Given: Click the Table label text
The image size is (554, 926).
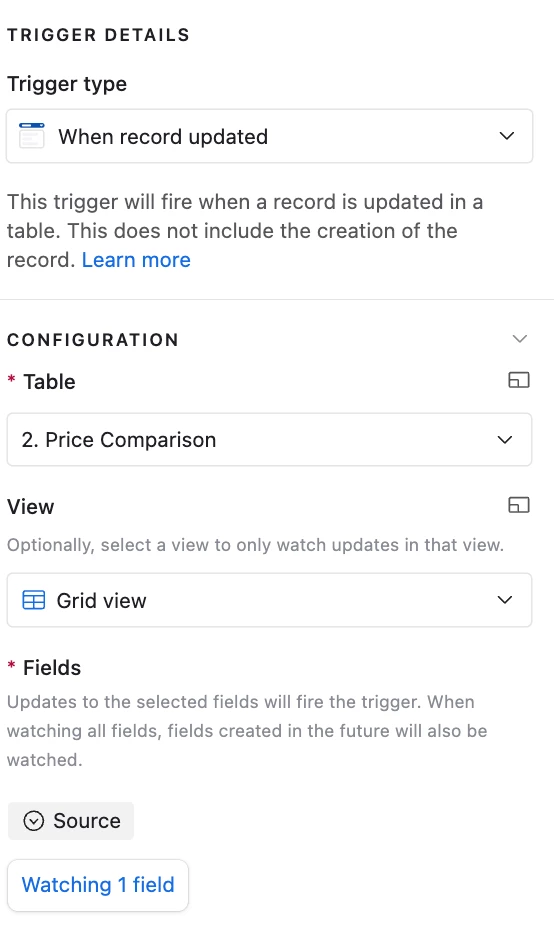Looking at the screenshot, I should (x=50, y=382).
